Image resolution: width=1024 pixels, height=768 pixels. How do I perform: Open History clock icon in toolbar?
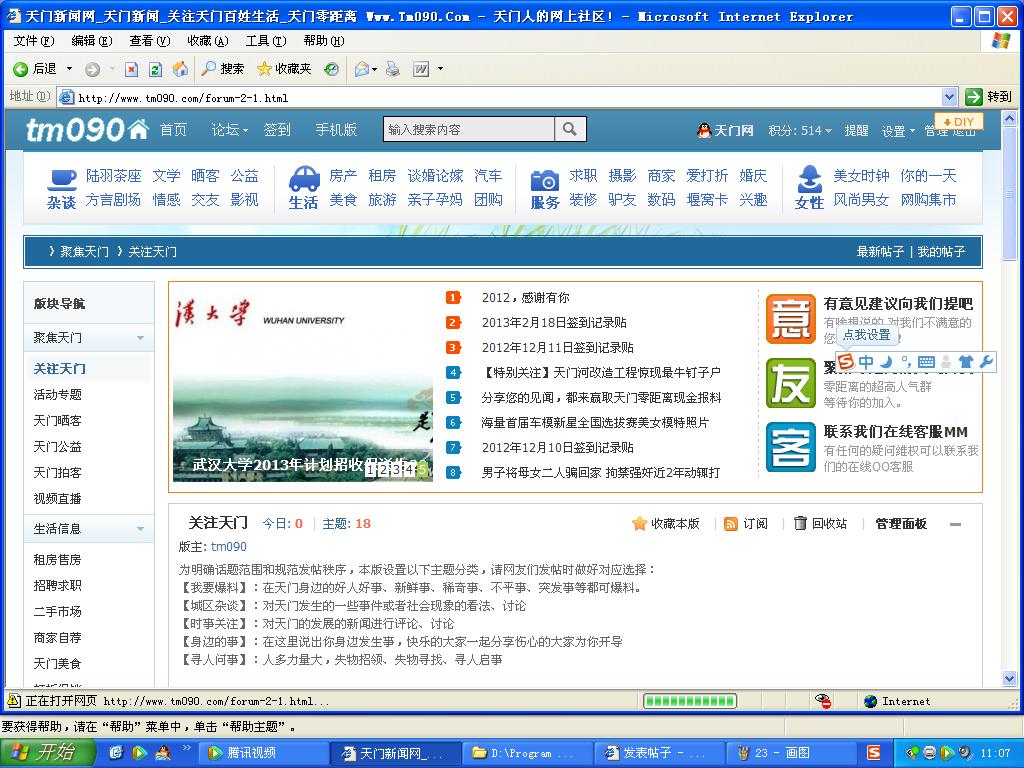(332, 69)
